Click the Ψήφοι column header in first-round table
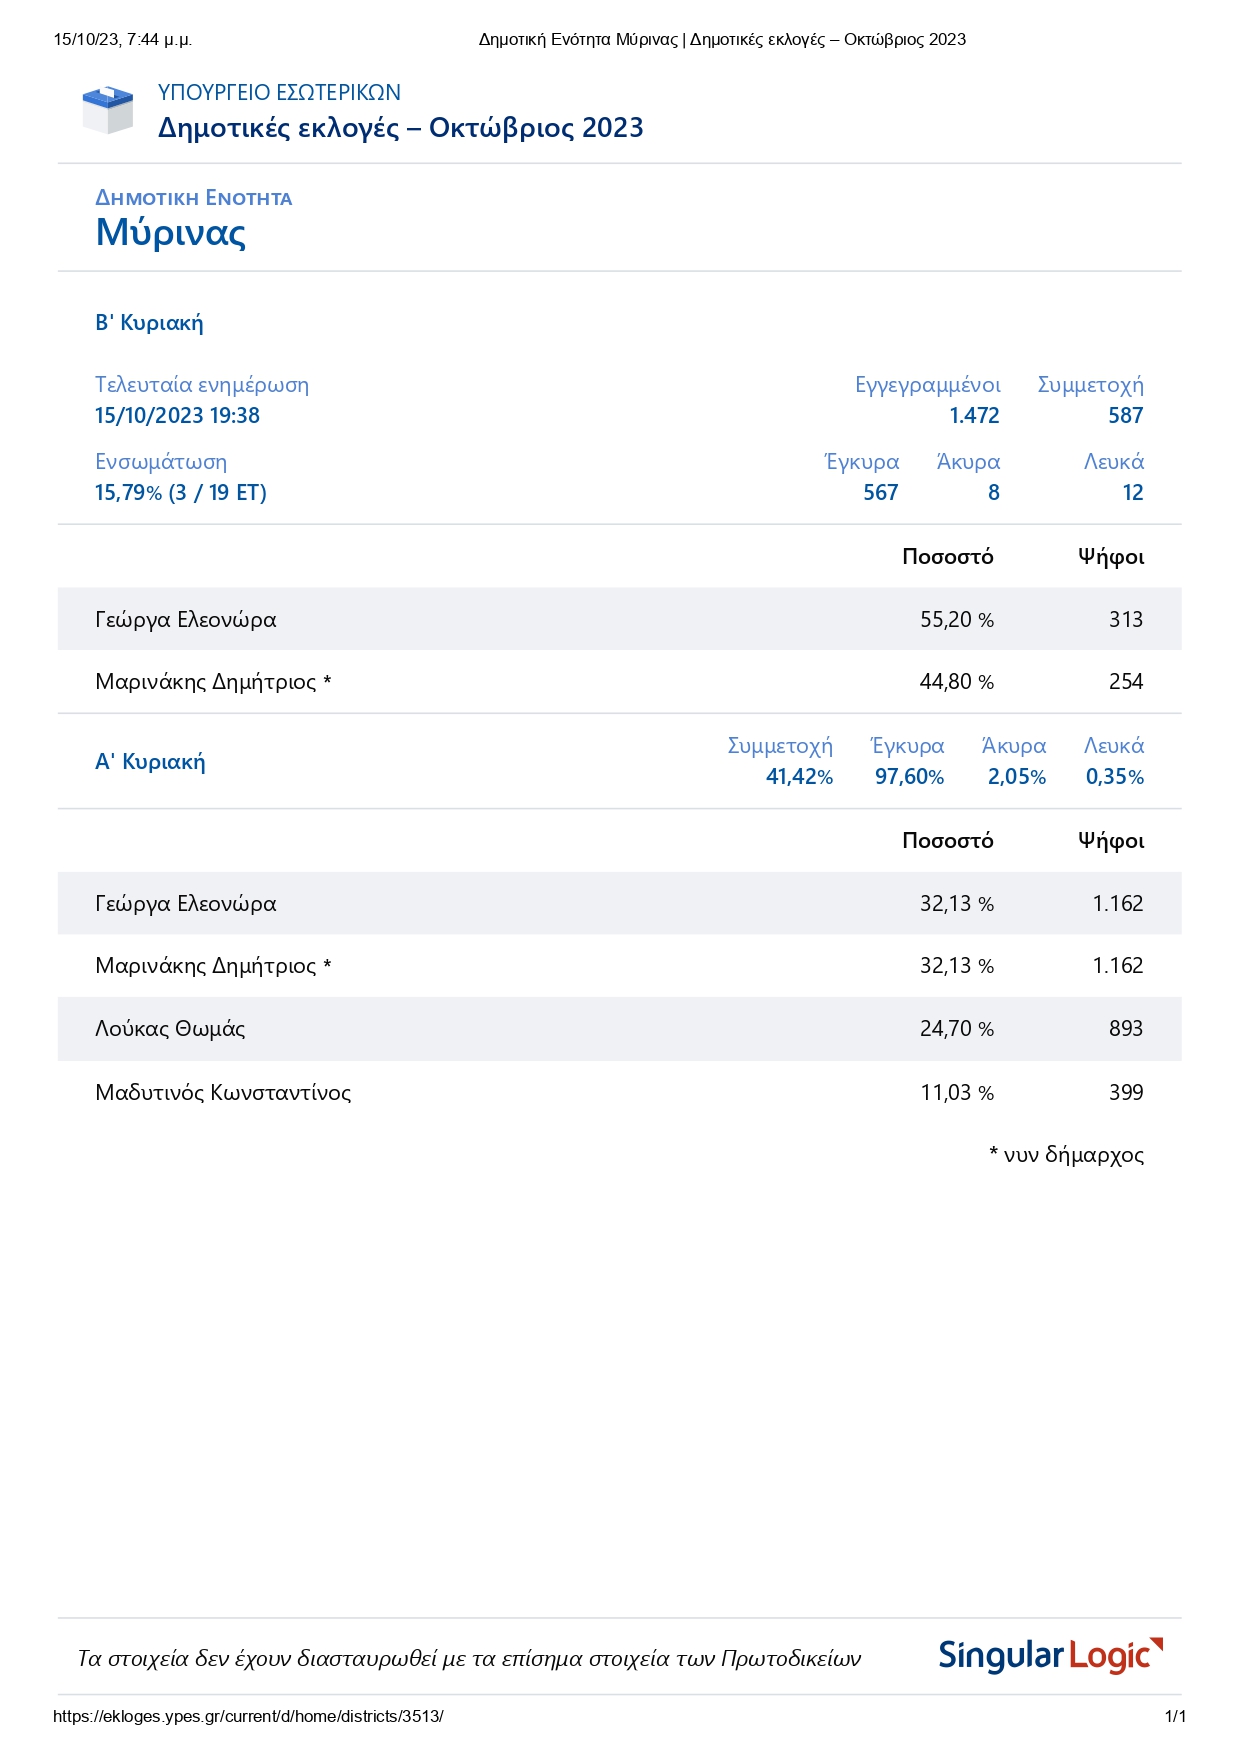Image resolution: width=1240 pixels, height=1754 pixels. coord(1110,841)
